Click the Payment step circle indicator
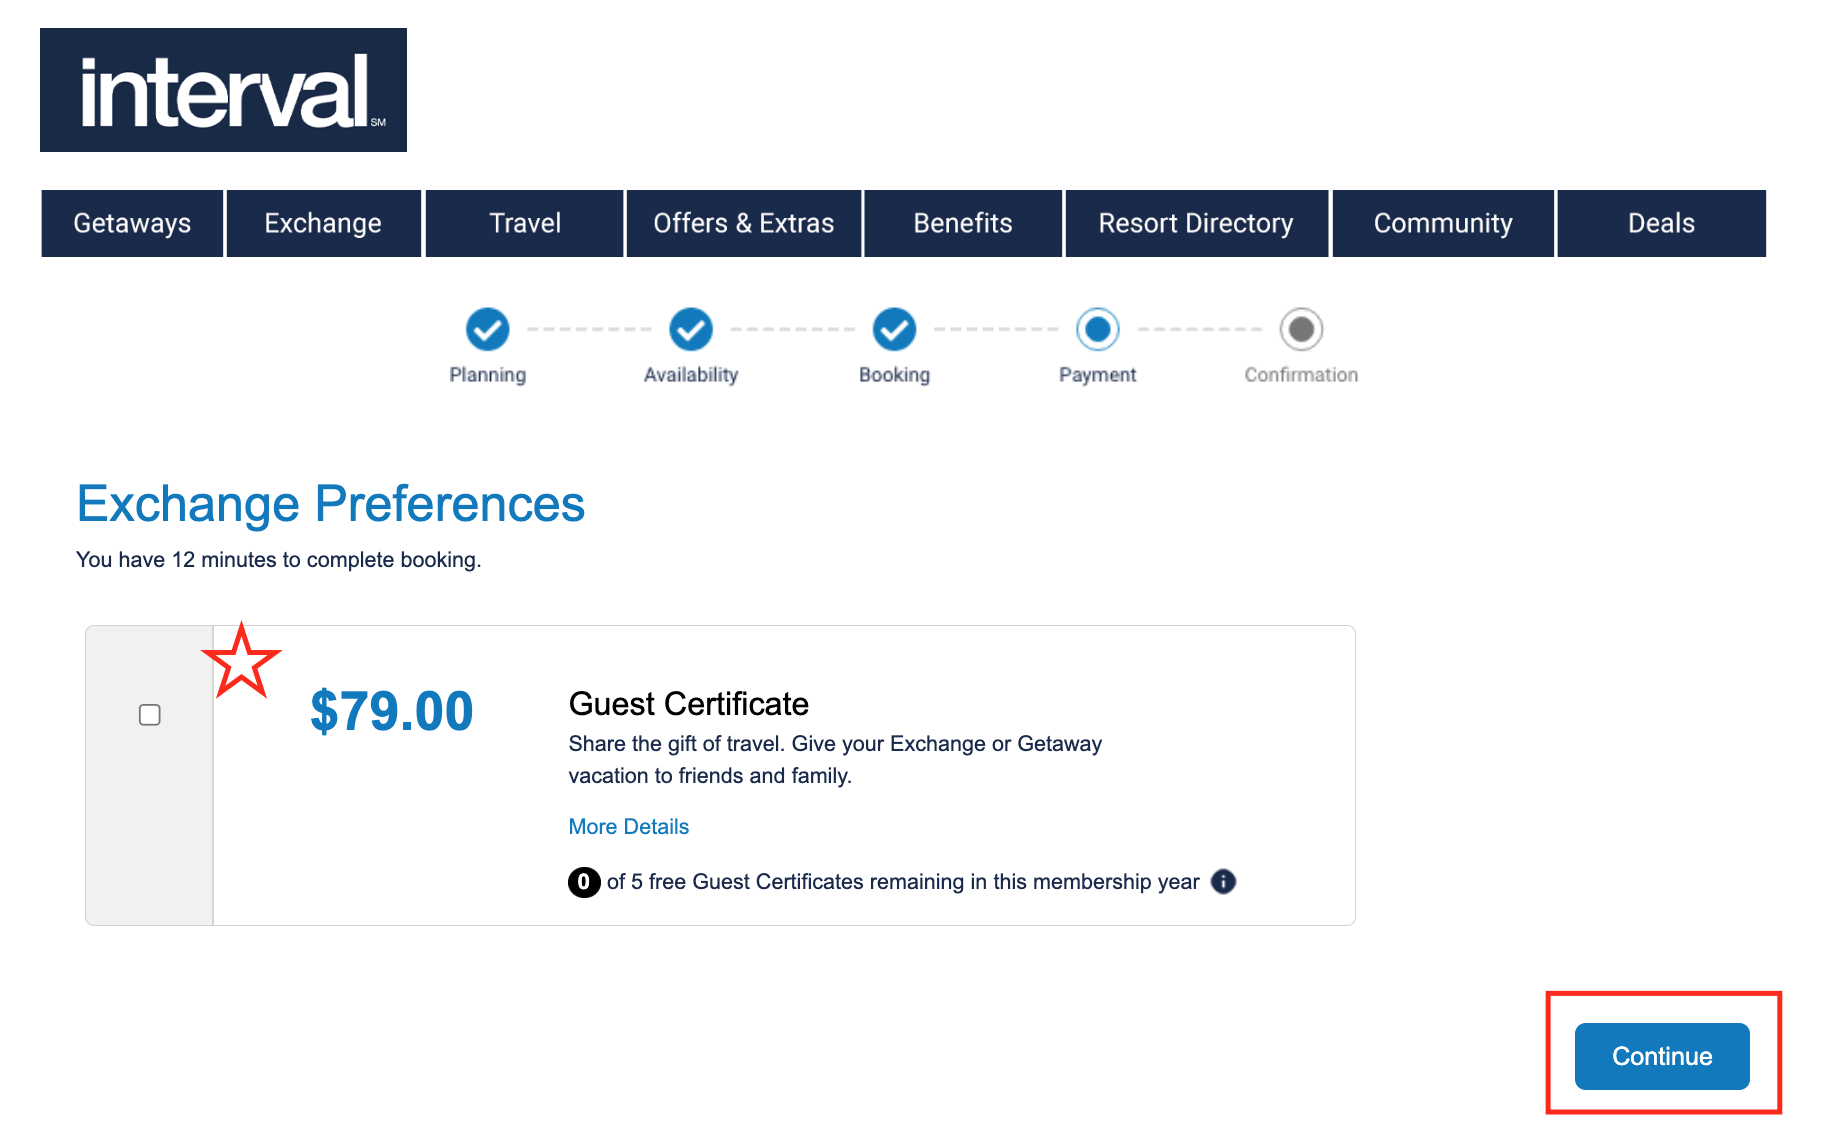 pos(1098,329)
